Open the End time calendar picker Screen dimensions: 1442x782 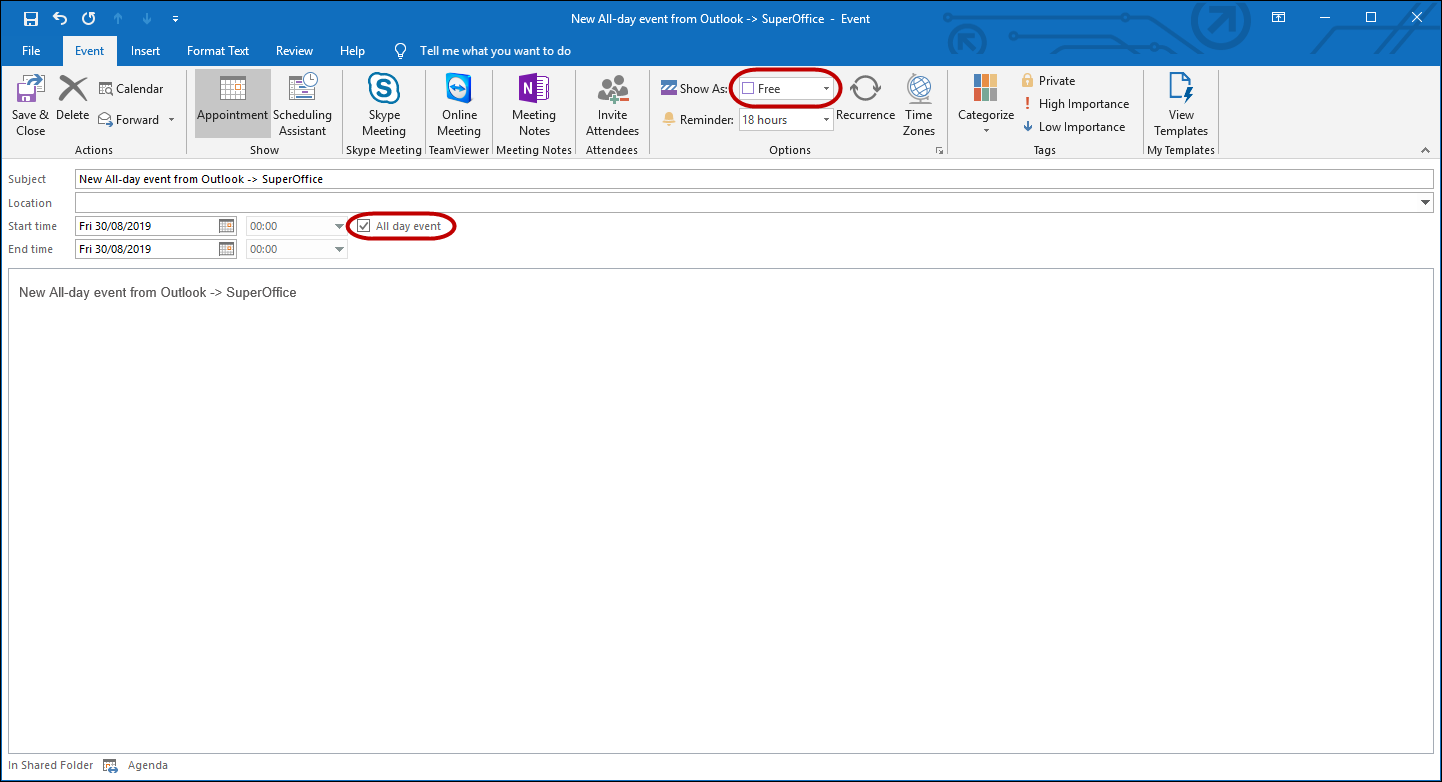point(227,249)
